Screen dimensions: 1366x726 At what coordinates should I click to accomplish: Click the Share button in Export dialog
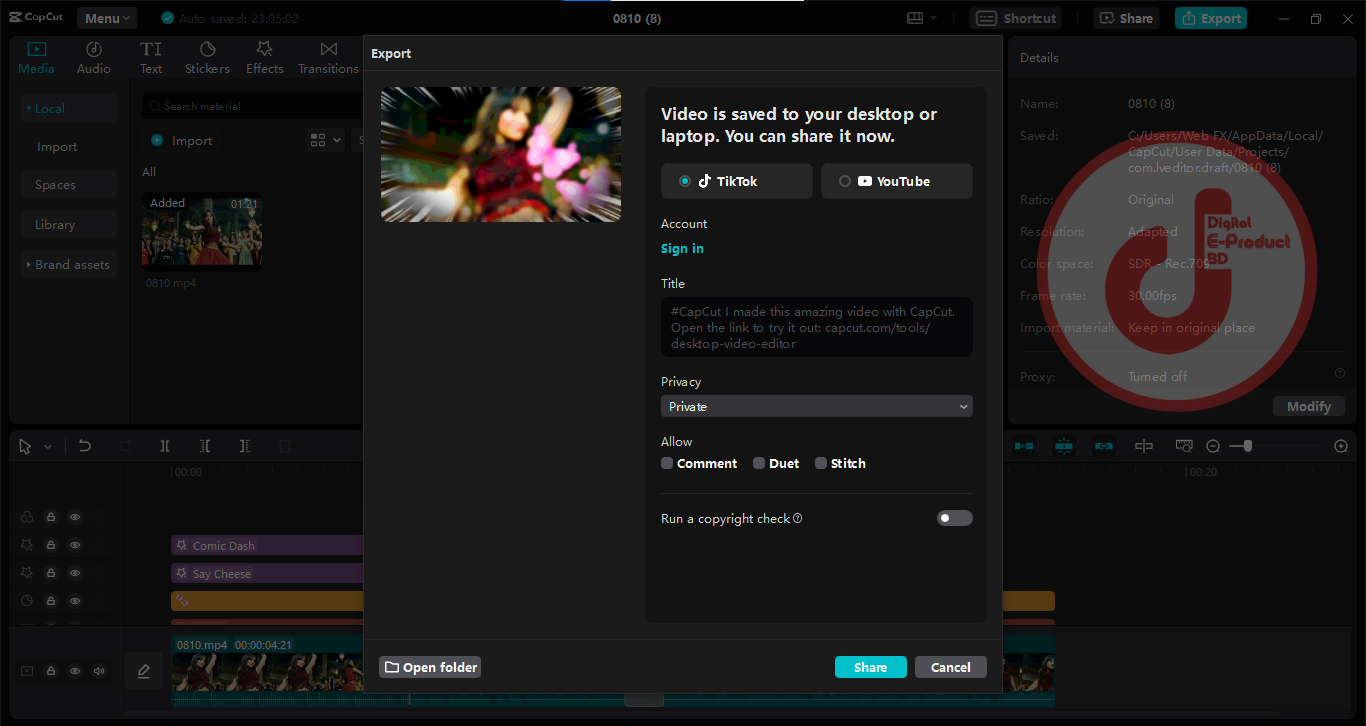871,667
